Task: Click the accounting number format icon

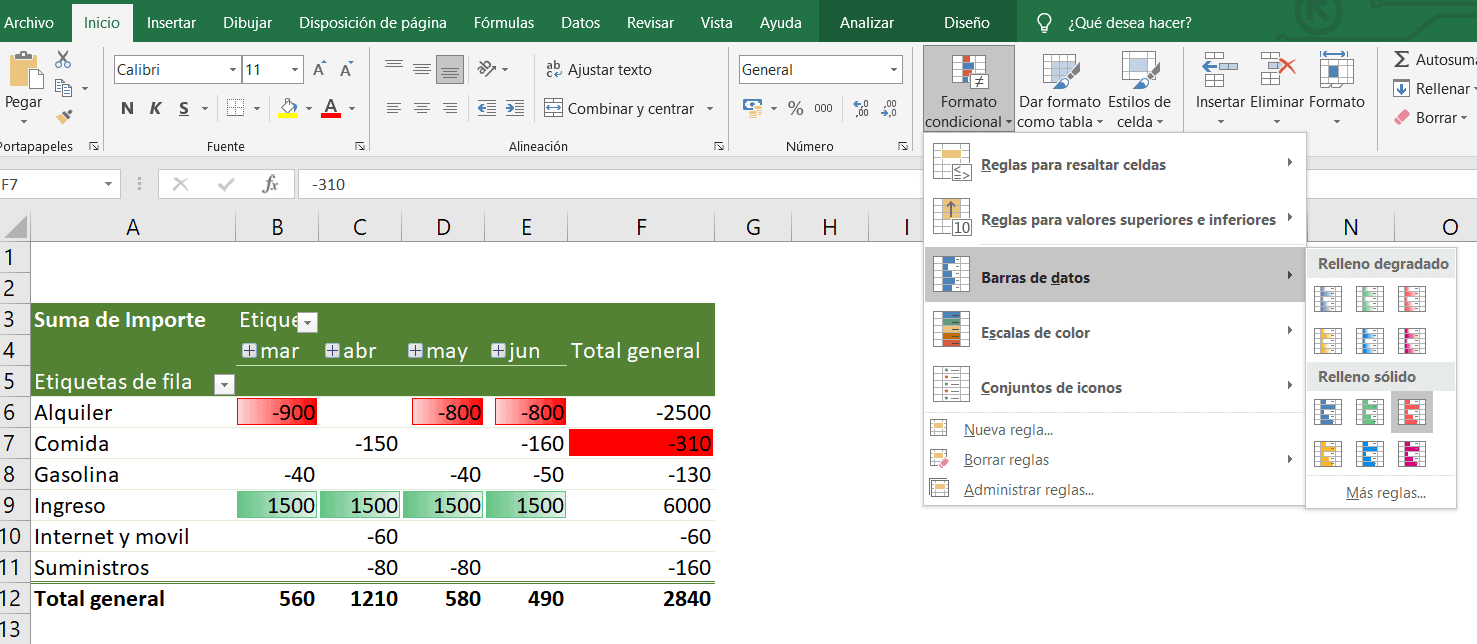Action: coord(753,108)
